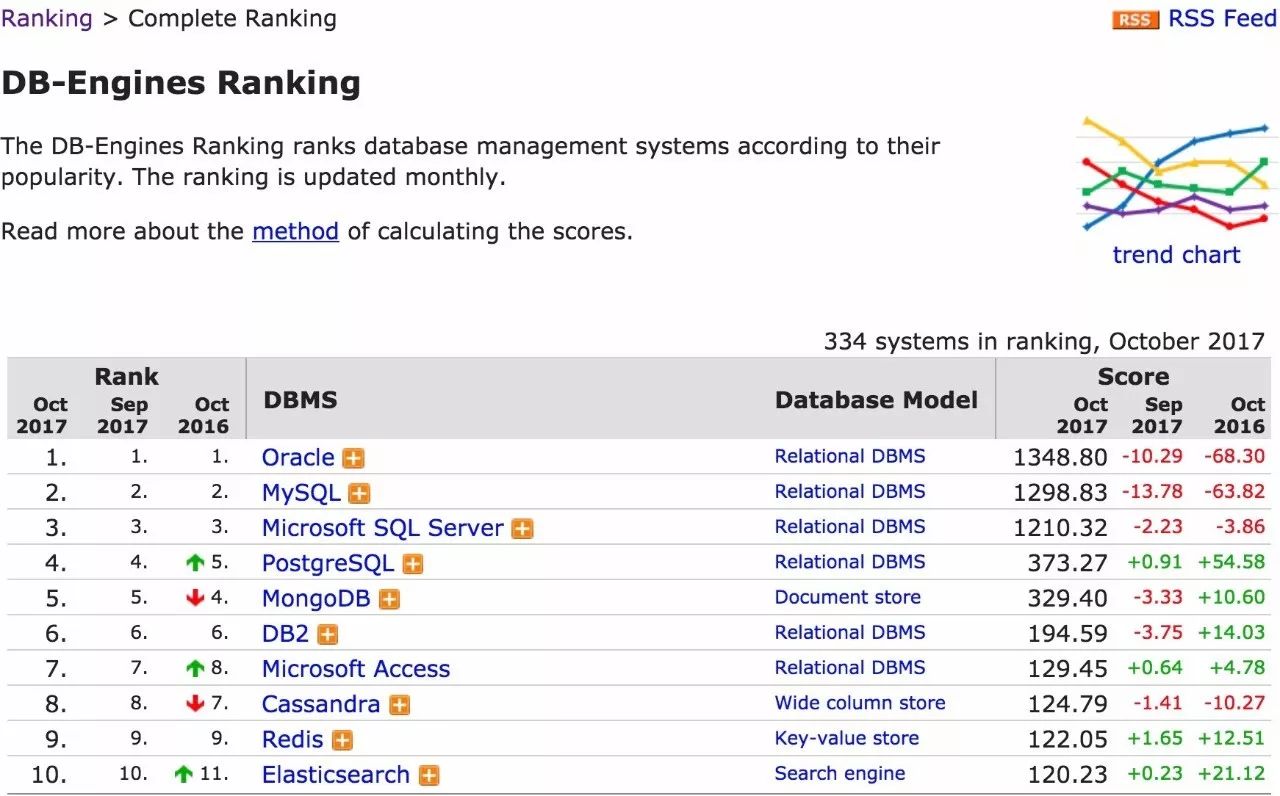1280x796 pixels.
Task: Click the Database Model column header
Action: [876, 401]
